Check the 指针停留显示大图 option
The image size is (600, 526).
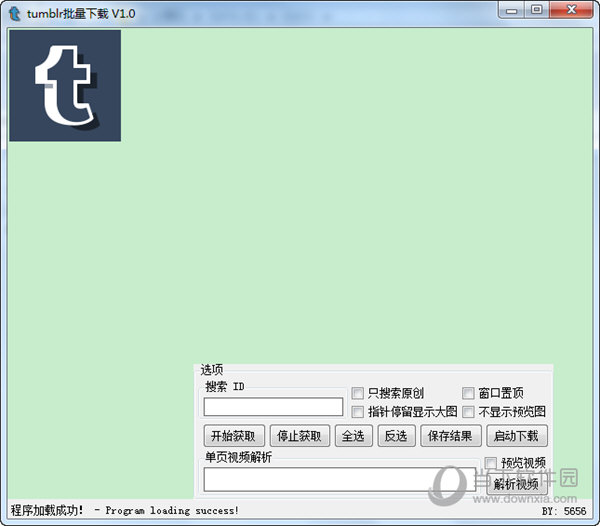click(x=357, y=412)
